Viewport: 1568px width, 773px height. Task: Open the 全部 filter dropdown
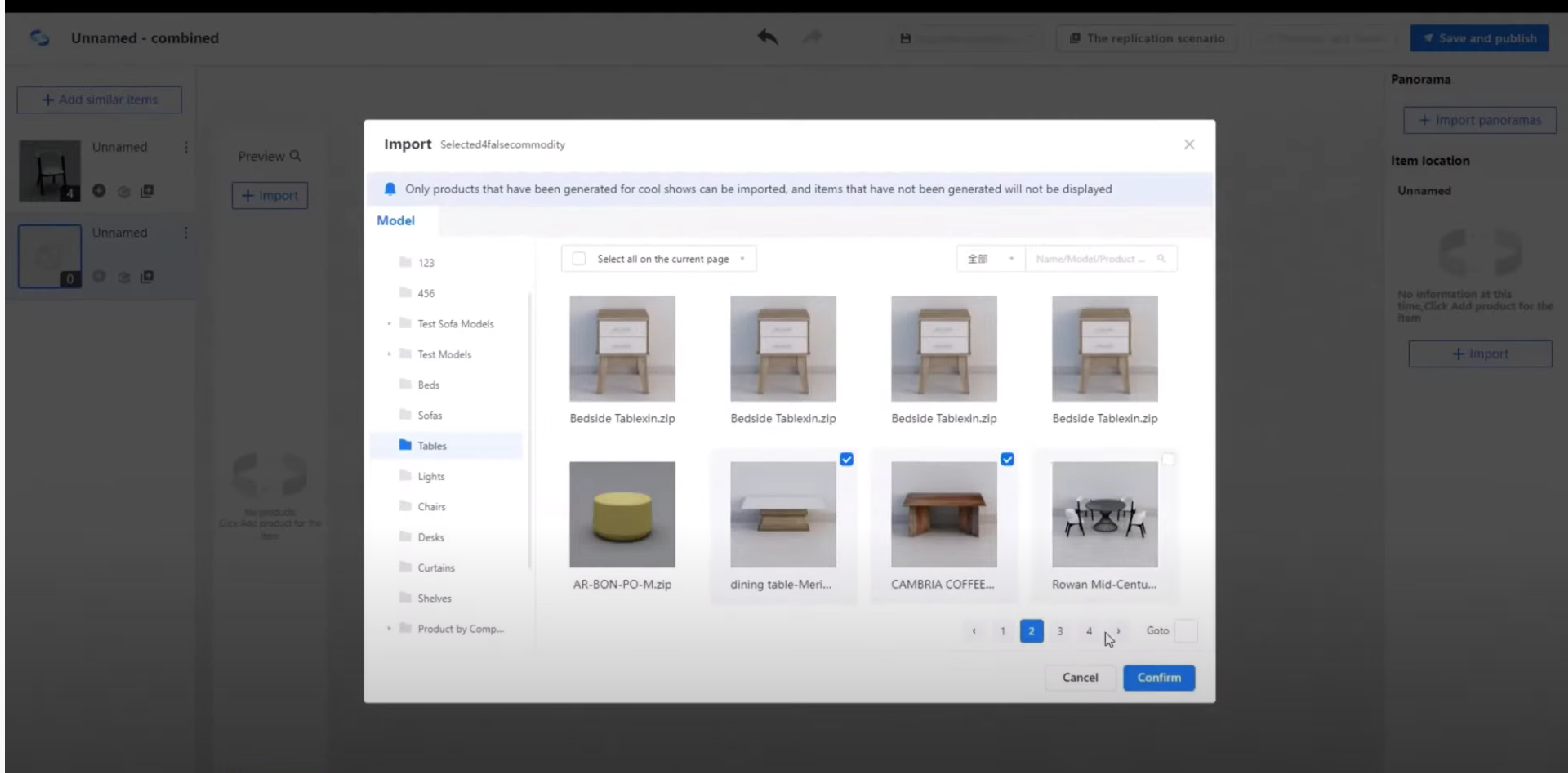tap(989, 259)
